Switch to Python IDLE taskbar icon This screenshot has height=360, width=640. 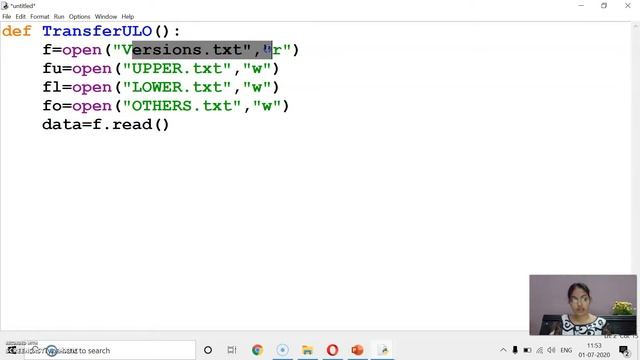[384, 350]
